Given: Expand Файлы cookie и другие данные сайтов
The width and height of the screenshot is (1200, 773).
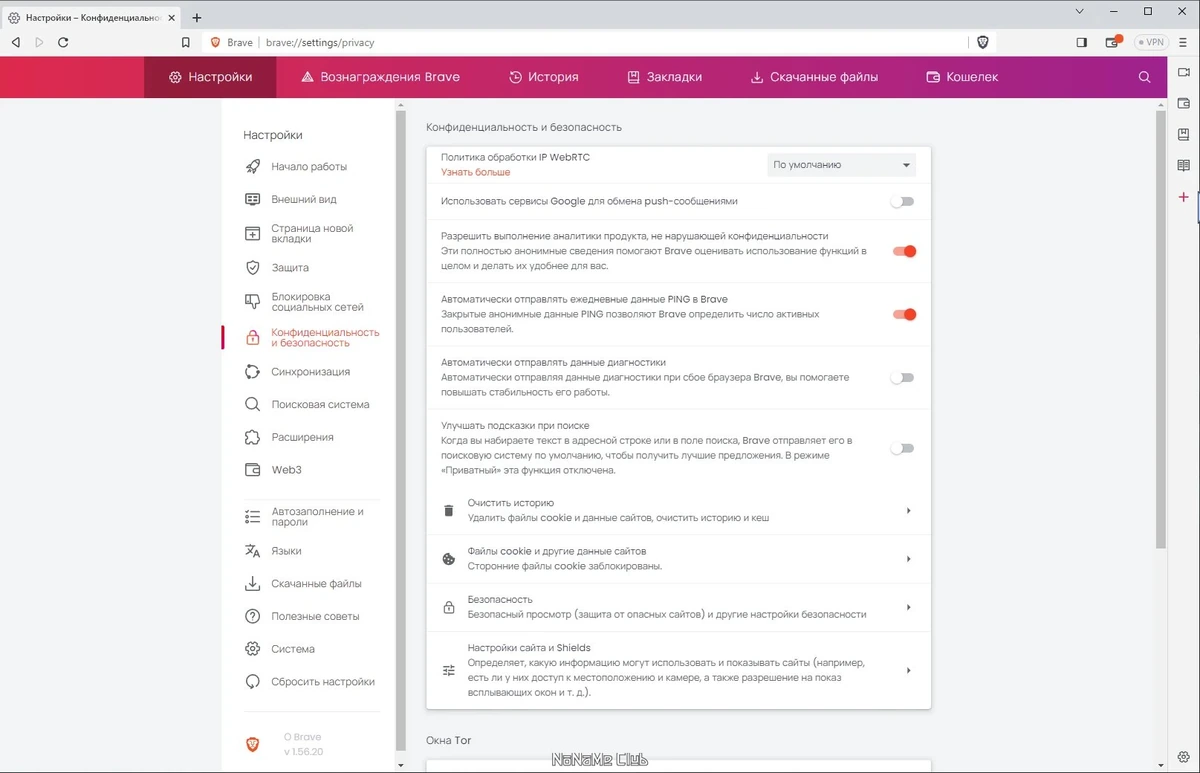Looking at the screenshot, I should [x=678, y=559].
